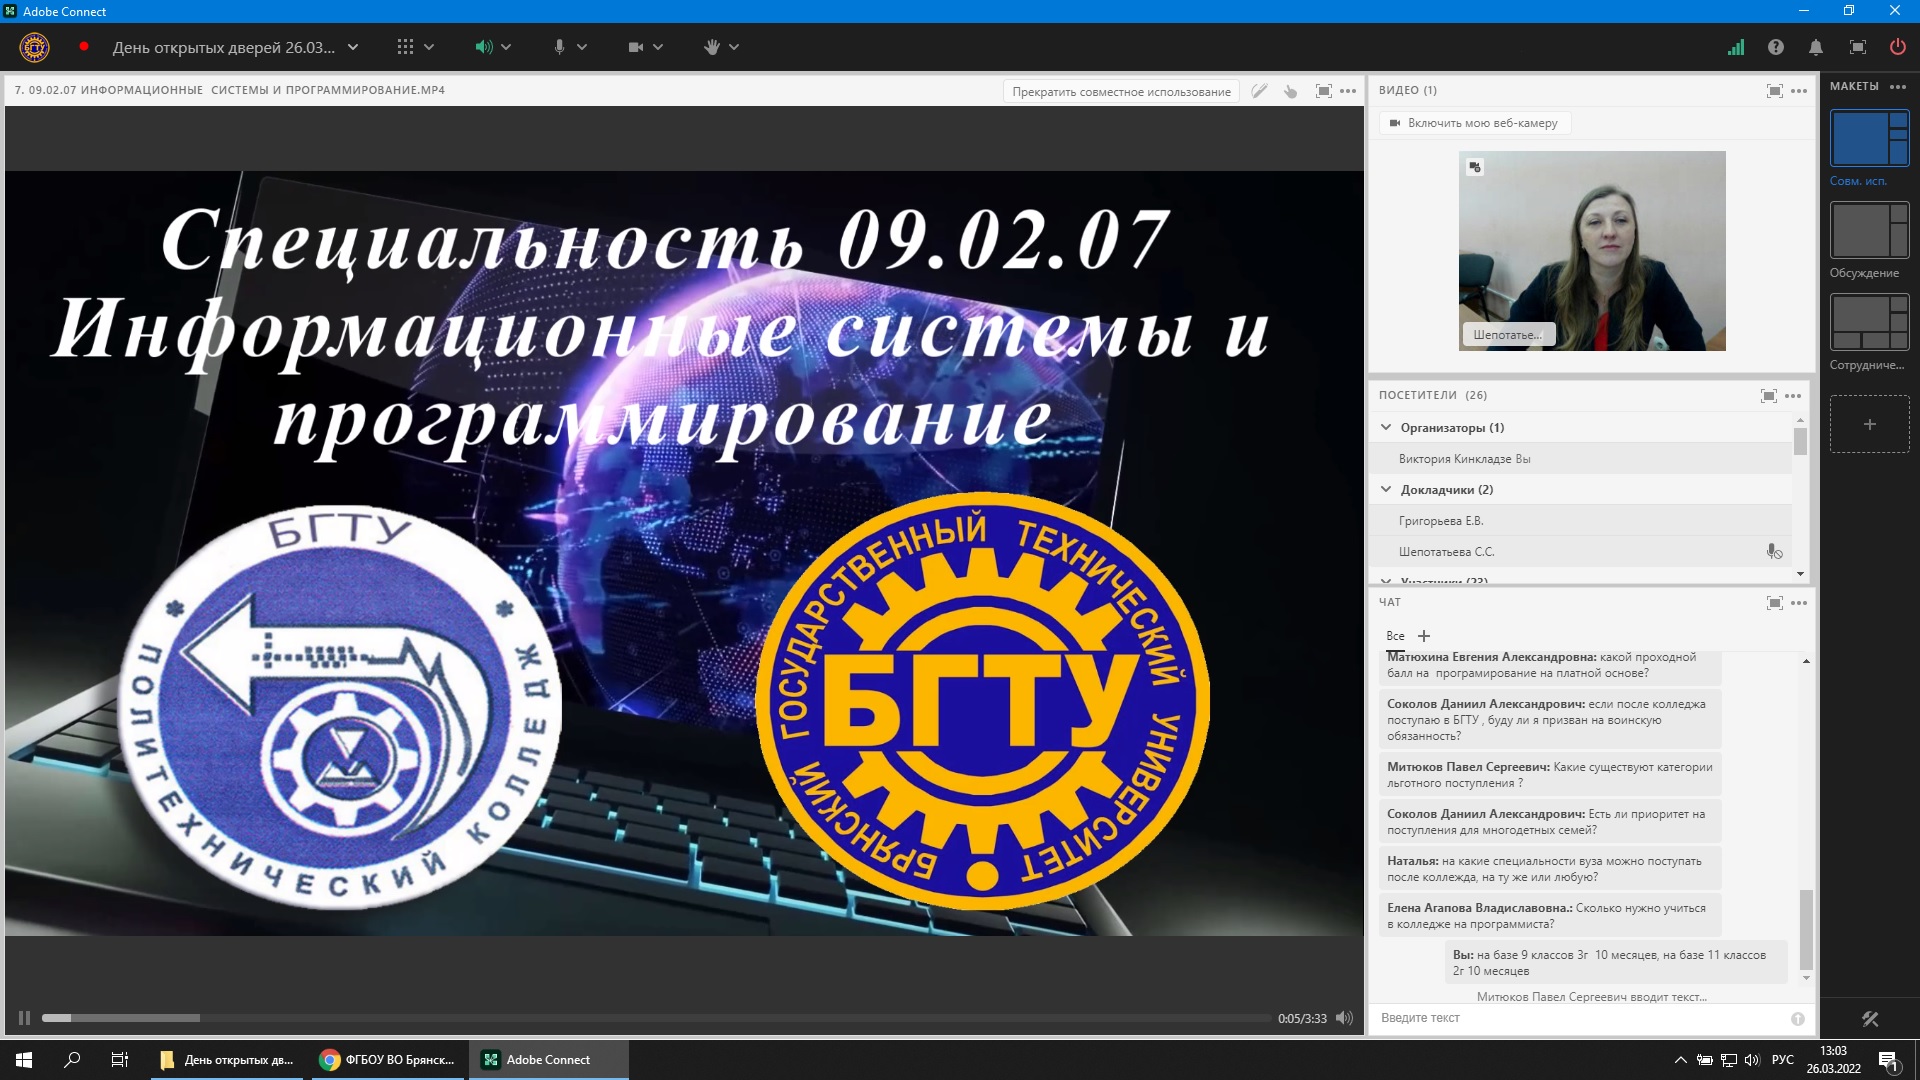Image resolution: width=1920 pixels, height=1080 pixels.
Task: Toggle the webcam in top bar
Action: 635,47
